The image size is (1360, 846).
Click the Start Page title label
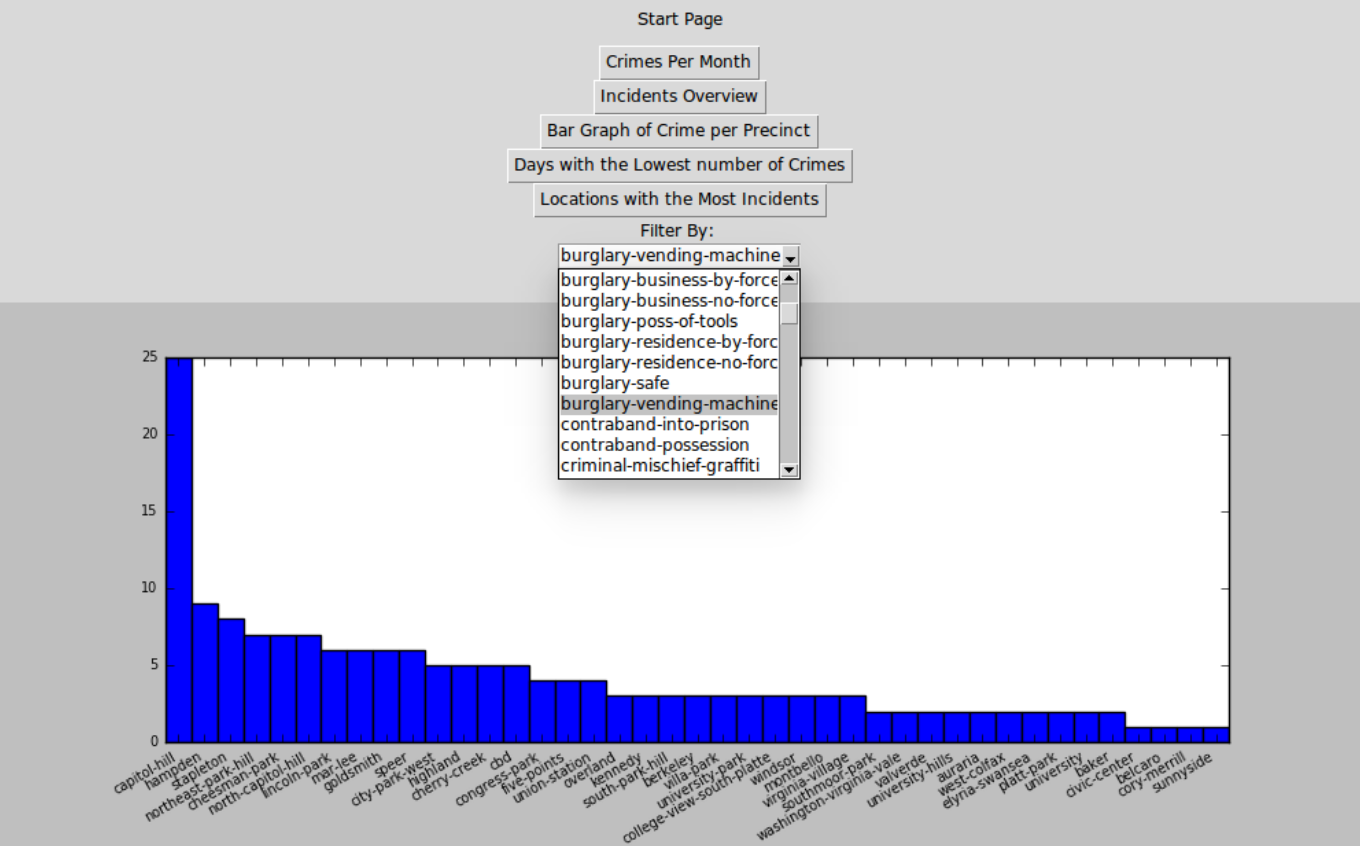pos(680,19)
